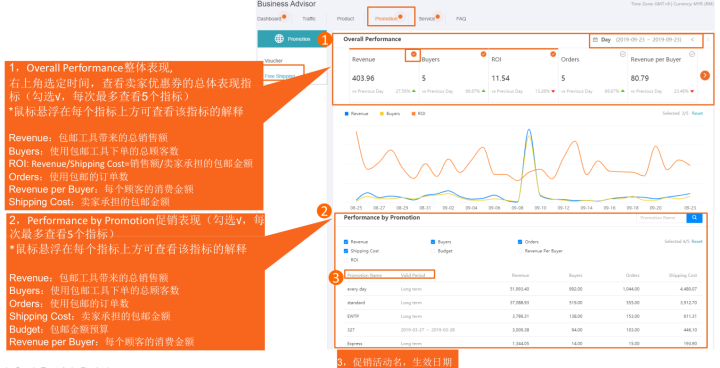Check the Revenue Per Buyer checkbox
This screenshot has width=720, height=368.
point(520,251)
